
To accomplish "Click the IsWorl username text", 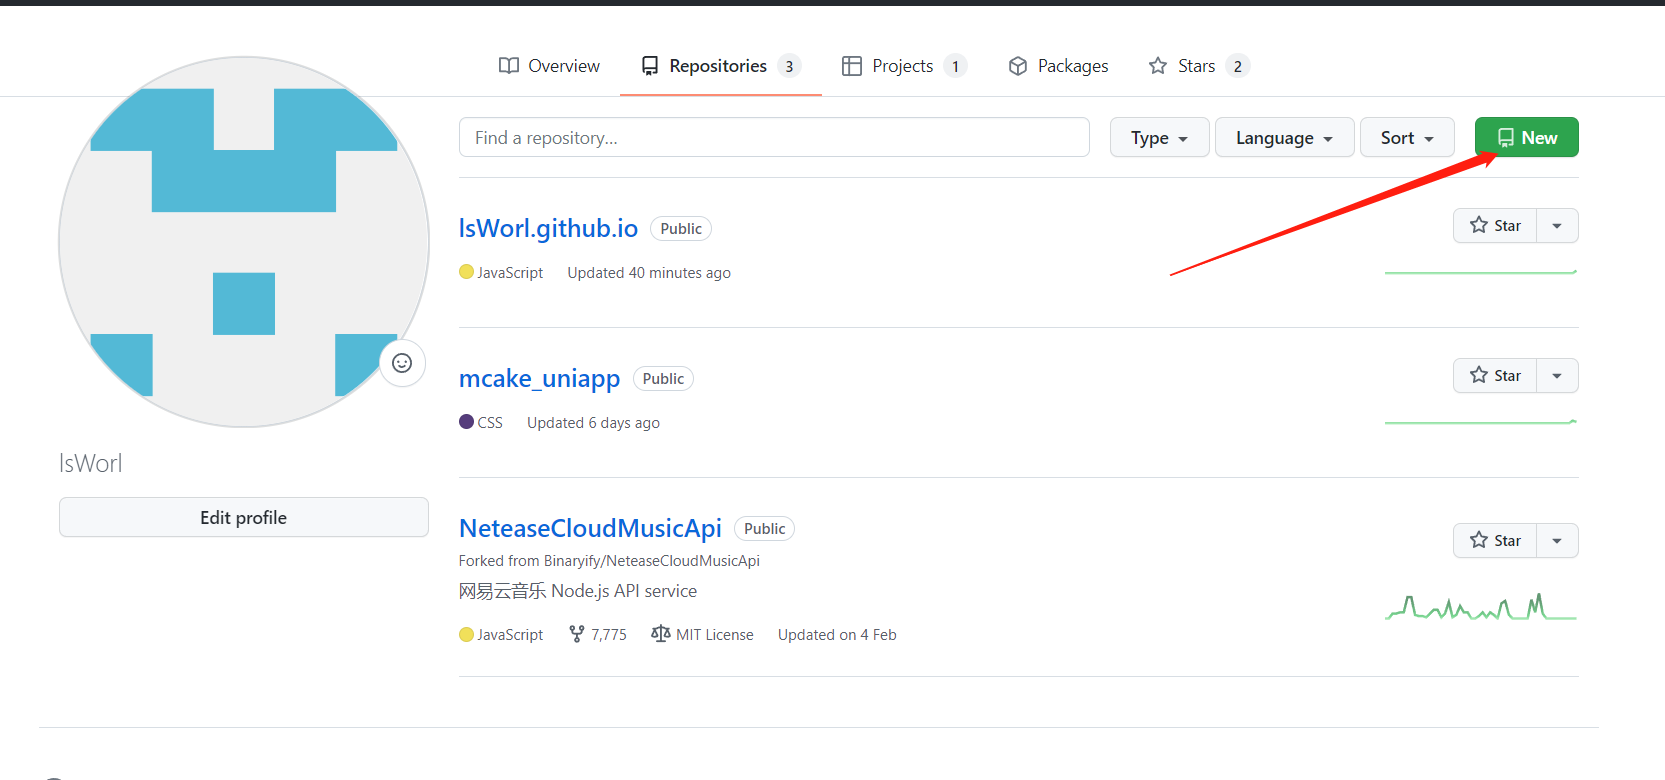I will click(x=91, y=463).
